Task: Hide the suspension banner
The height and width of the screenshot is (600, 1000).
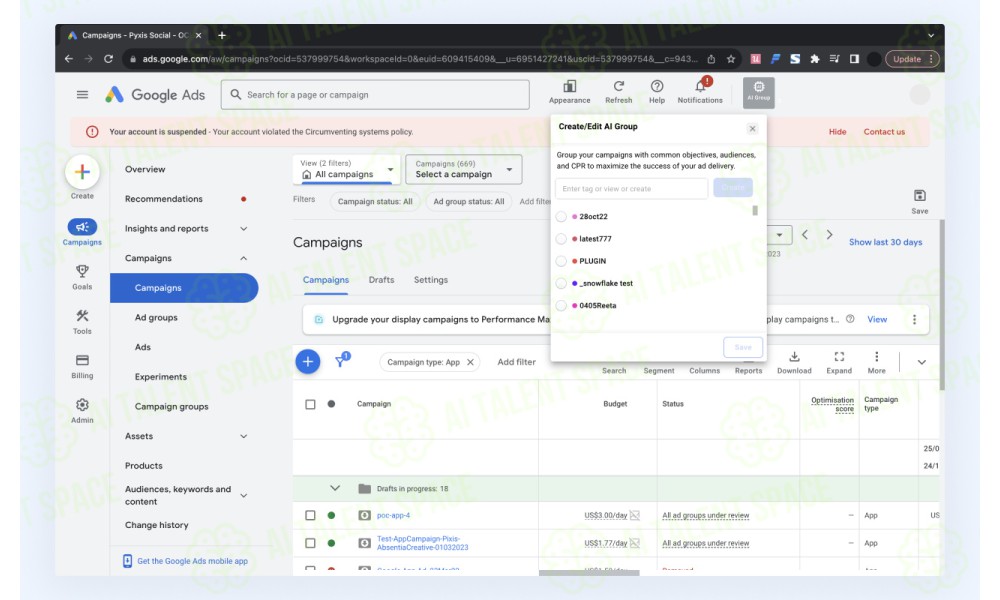Action: 837,132
